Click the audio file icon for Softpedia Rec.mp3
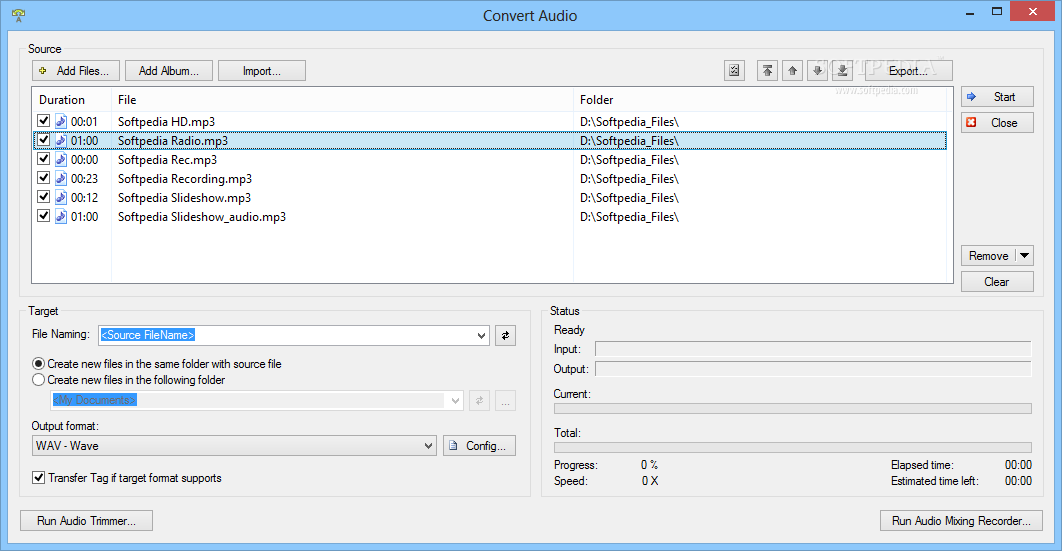The height and width of the screenshot is (551, 1062). tap(61, 159)
